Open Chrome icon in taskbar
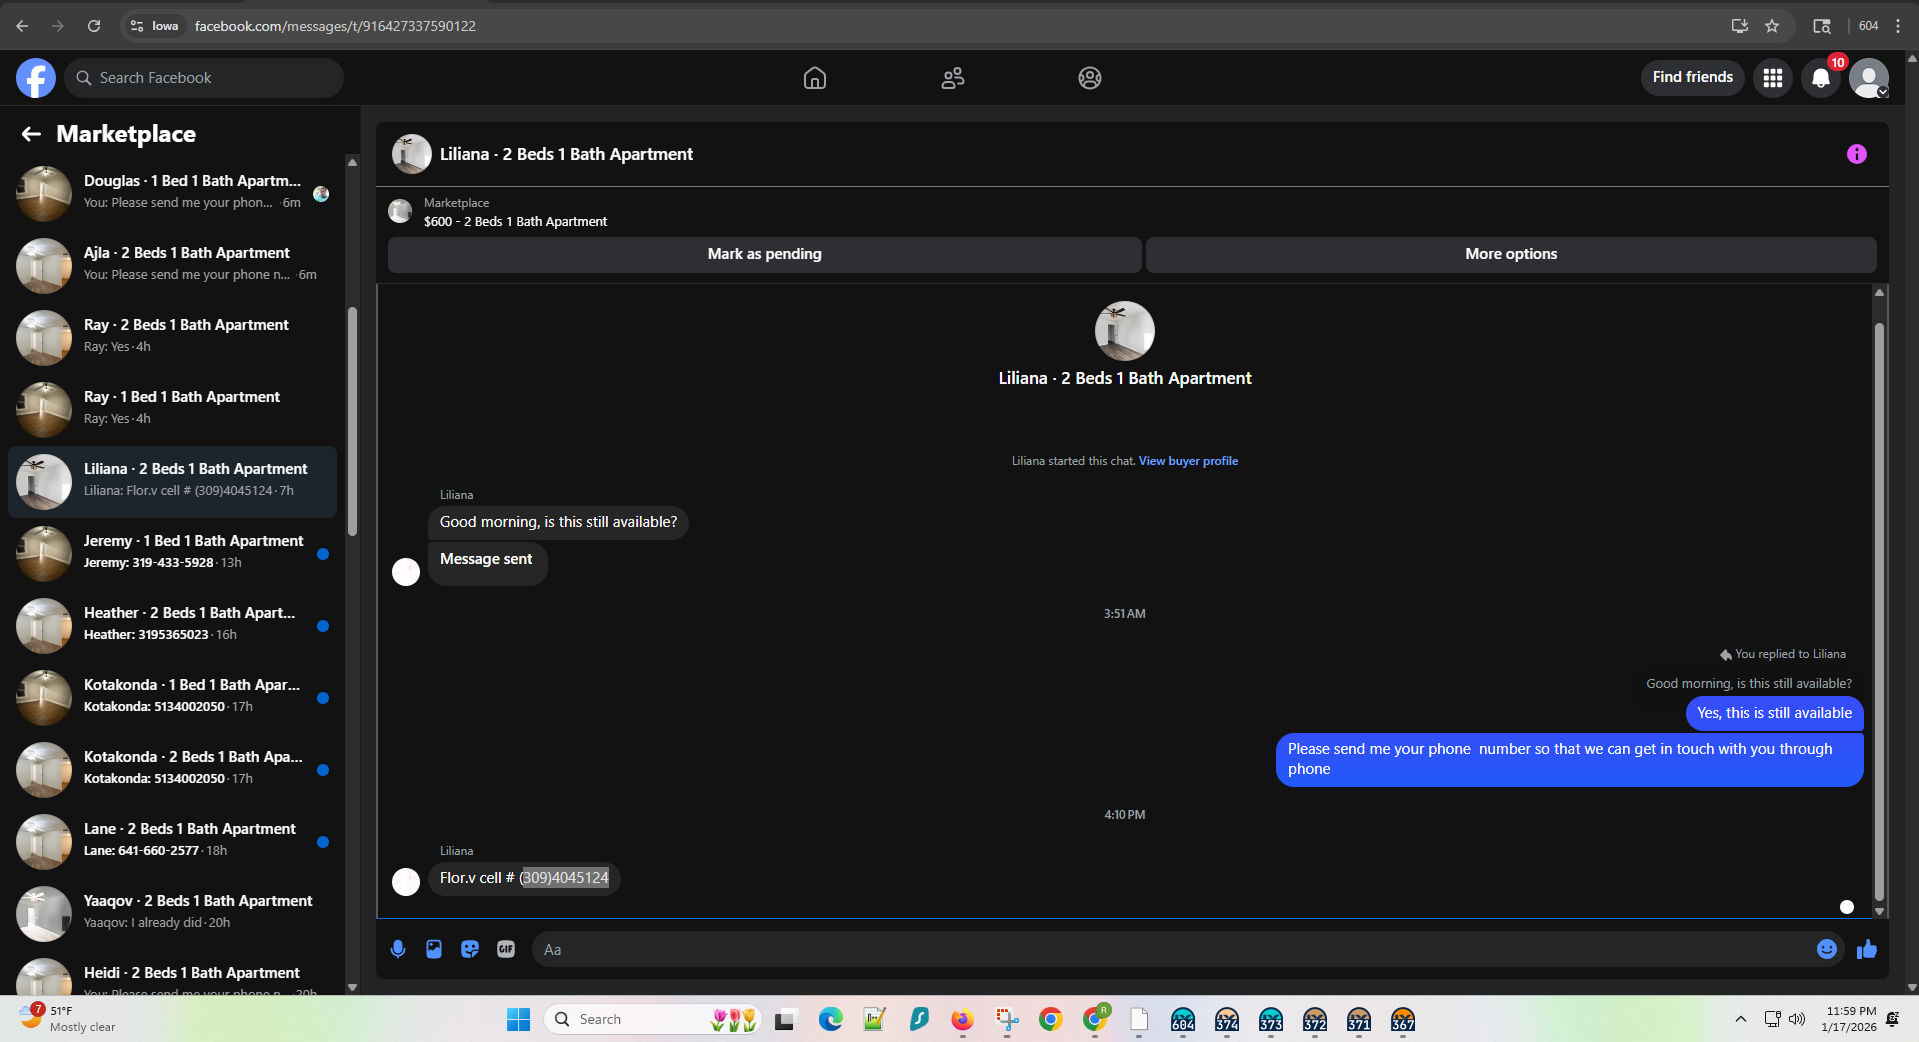 pyautogui.click(x=1050, y=1019)
